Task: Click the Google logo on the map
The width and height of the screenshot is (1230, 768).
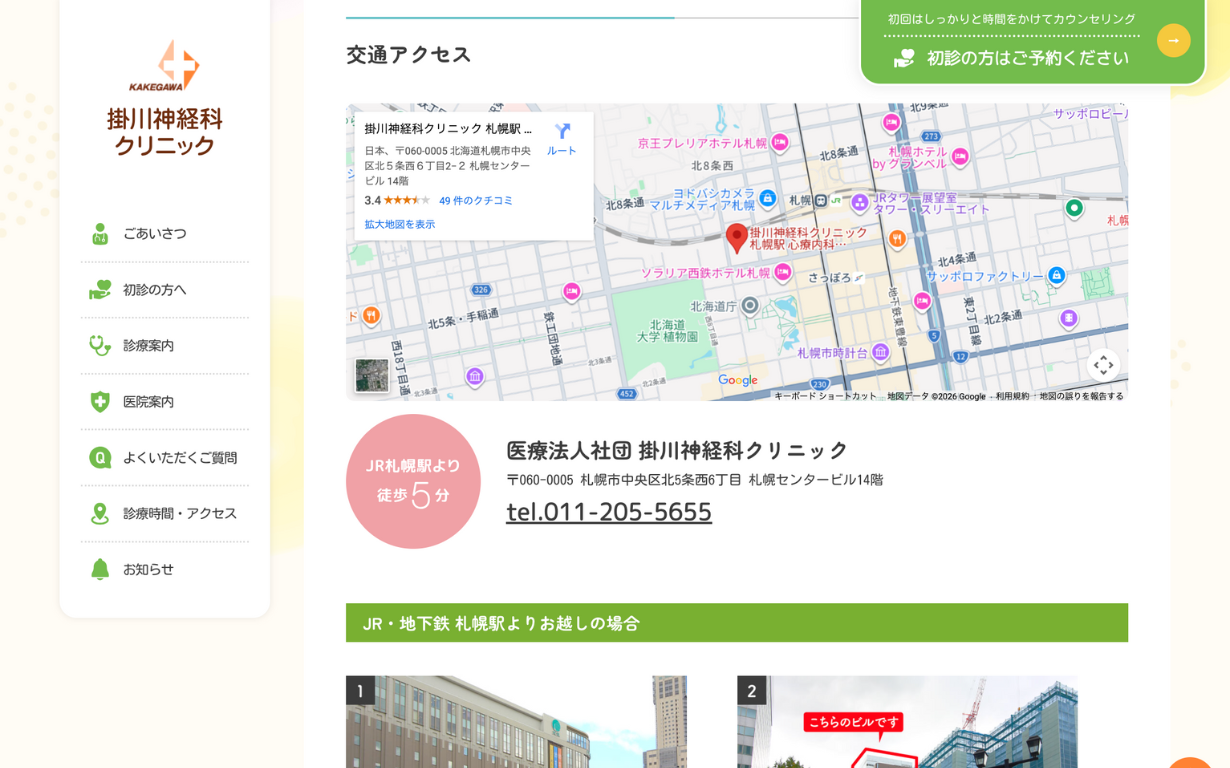Action: point(738,380)
